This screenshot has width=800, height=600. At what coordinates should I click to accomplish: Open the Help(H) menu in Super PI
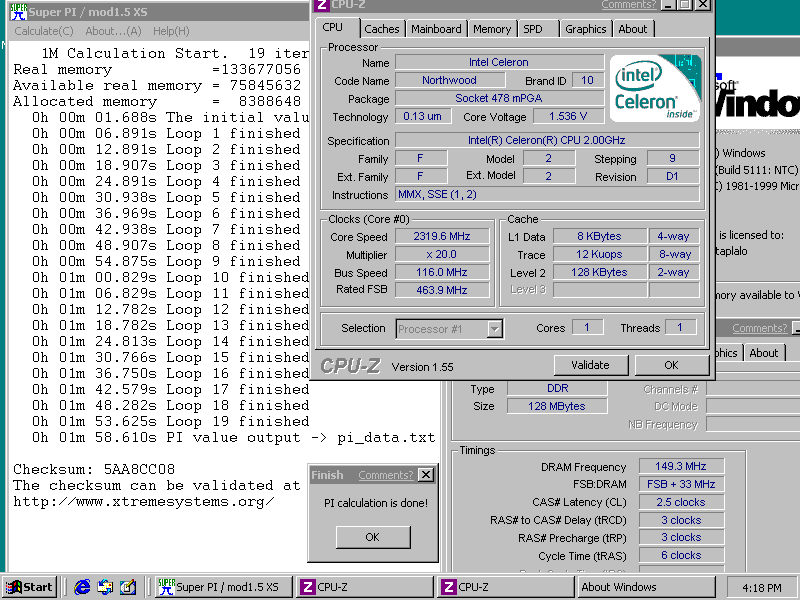coord(171,31)
